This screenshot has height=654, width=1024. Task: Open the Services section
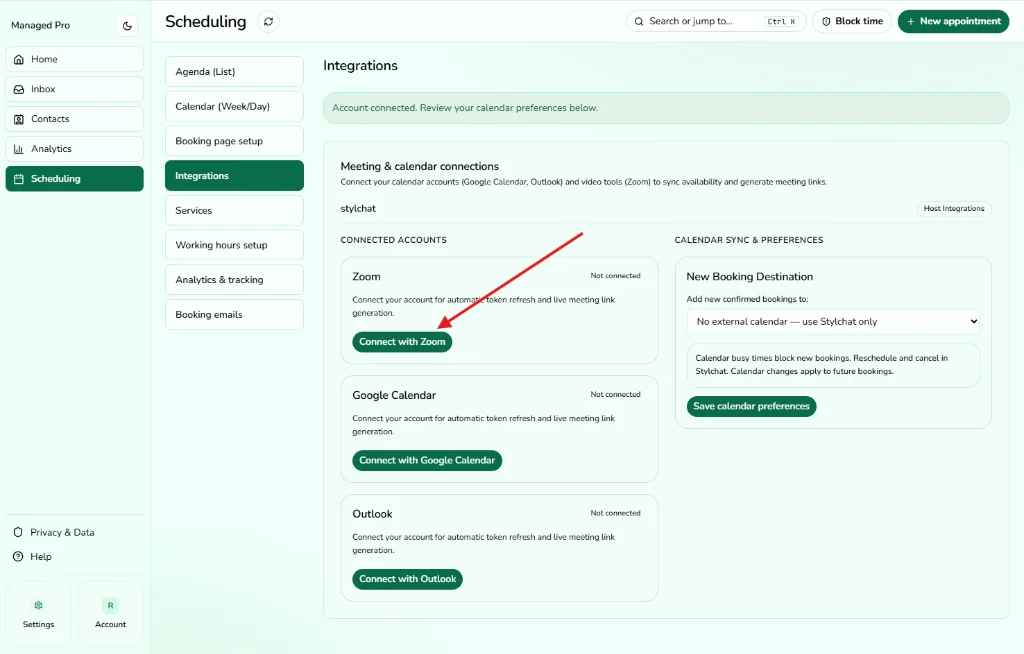tap(234, 210)
